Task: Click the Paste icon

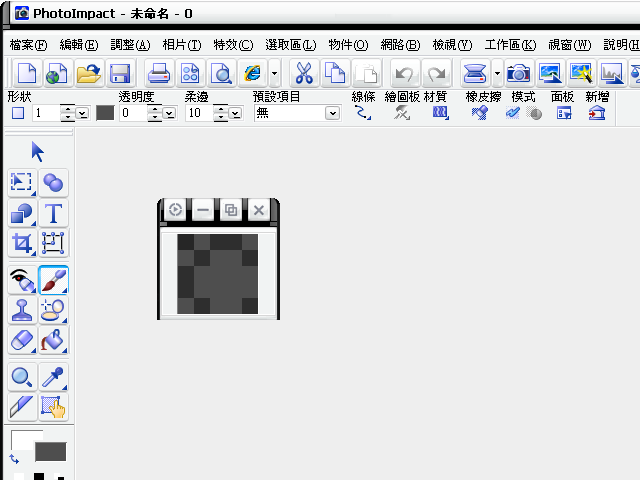Action: tap(367, 73)
